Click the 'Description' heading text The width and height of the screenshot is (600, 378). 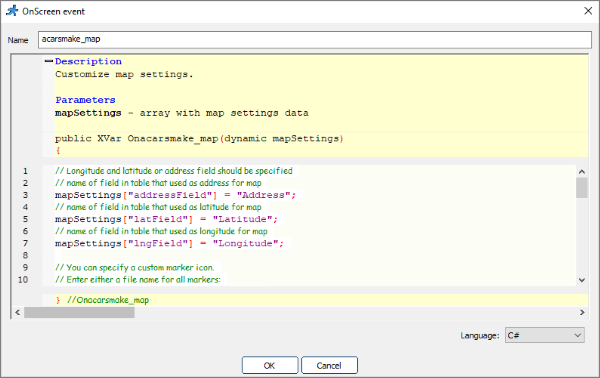[x=88, y=61]
